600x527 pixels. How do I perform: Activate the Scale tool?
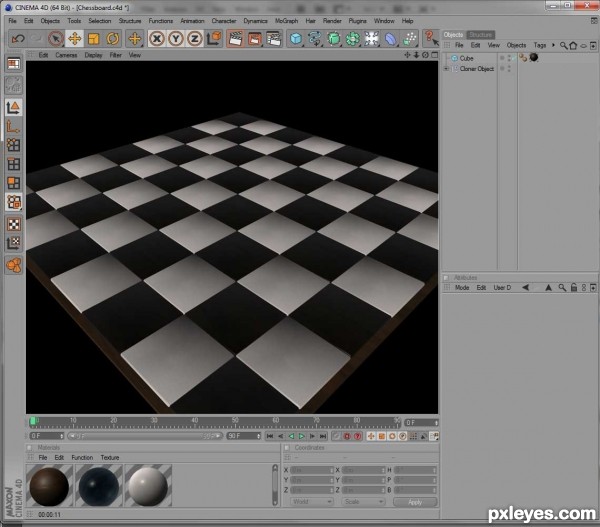pyautogui.click(x=94, y=39)
